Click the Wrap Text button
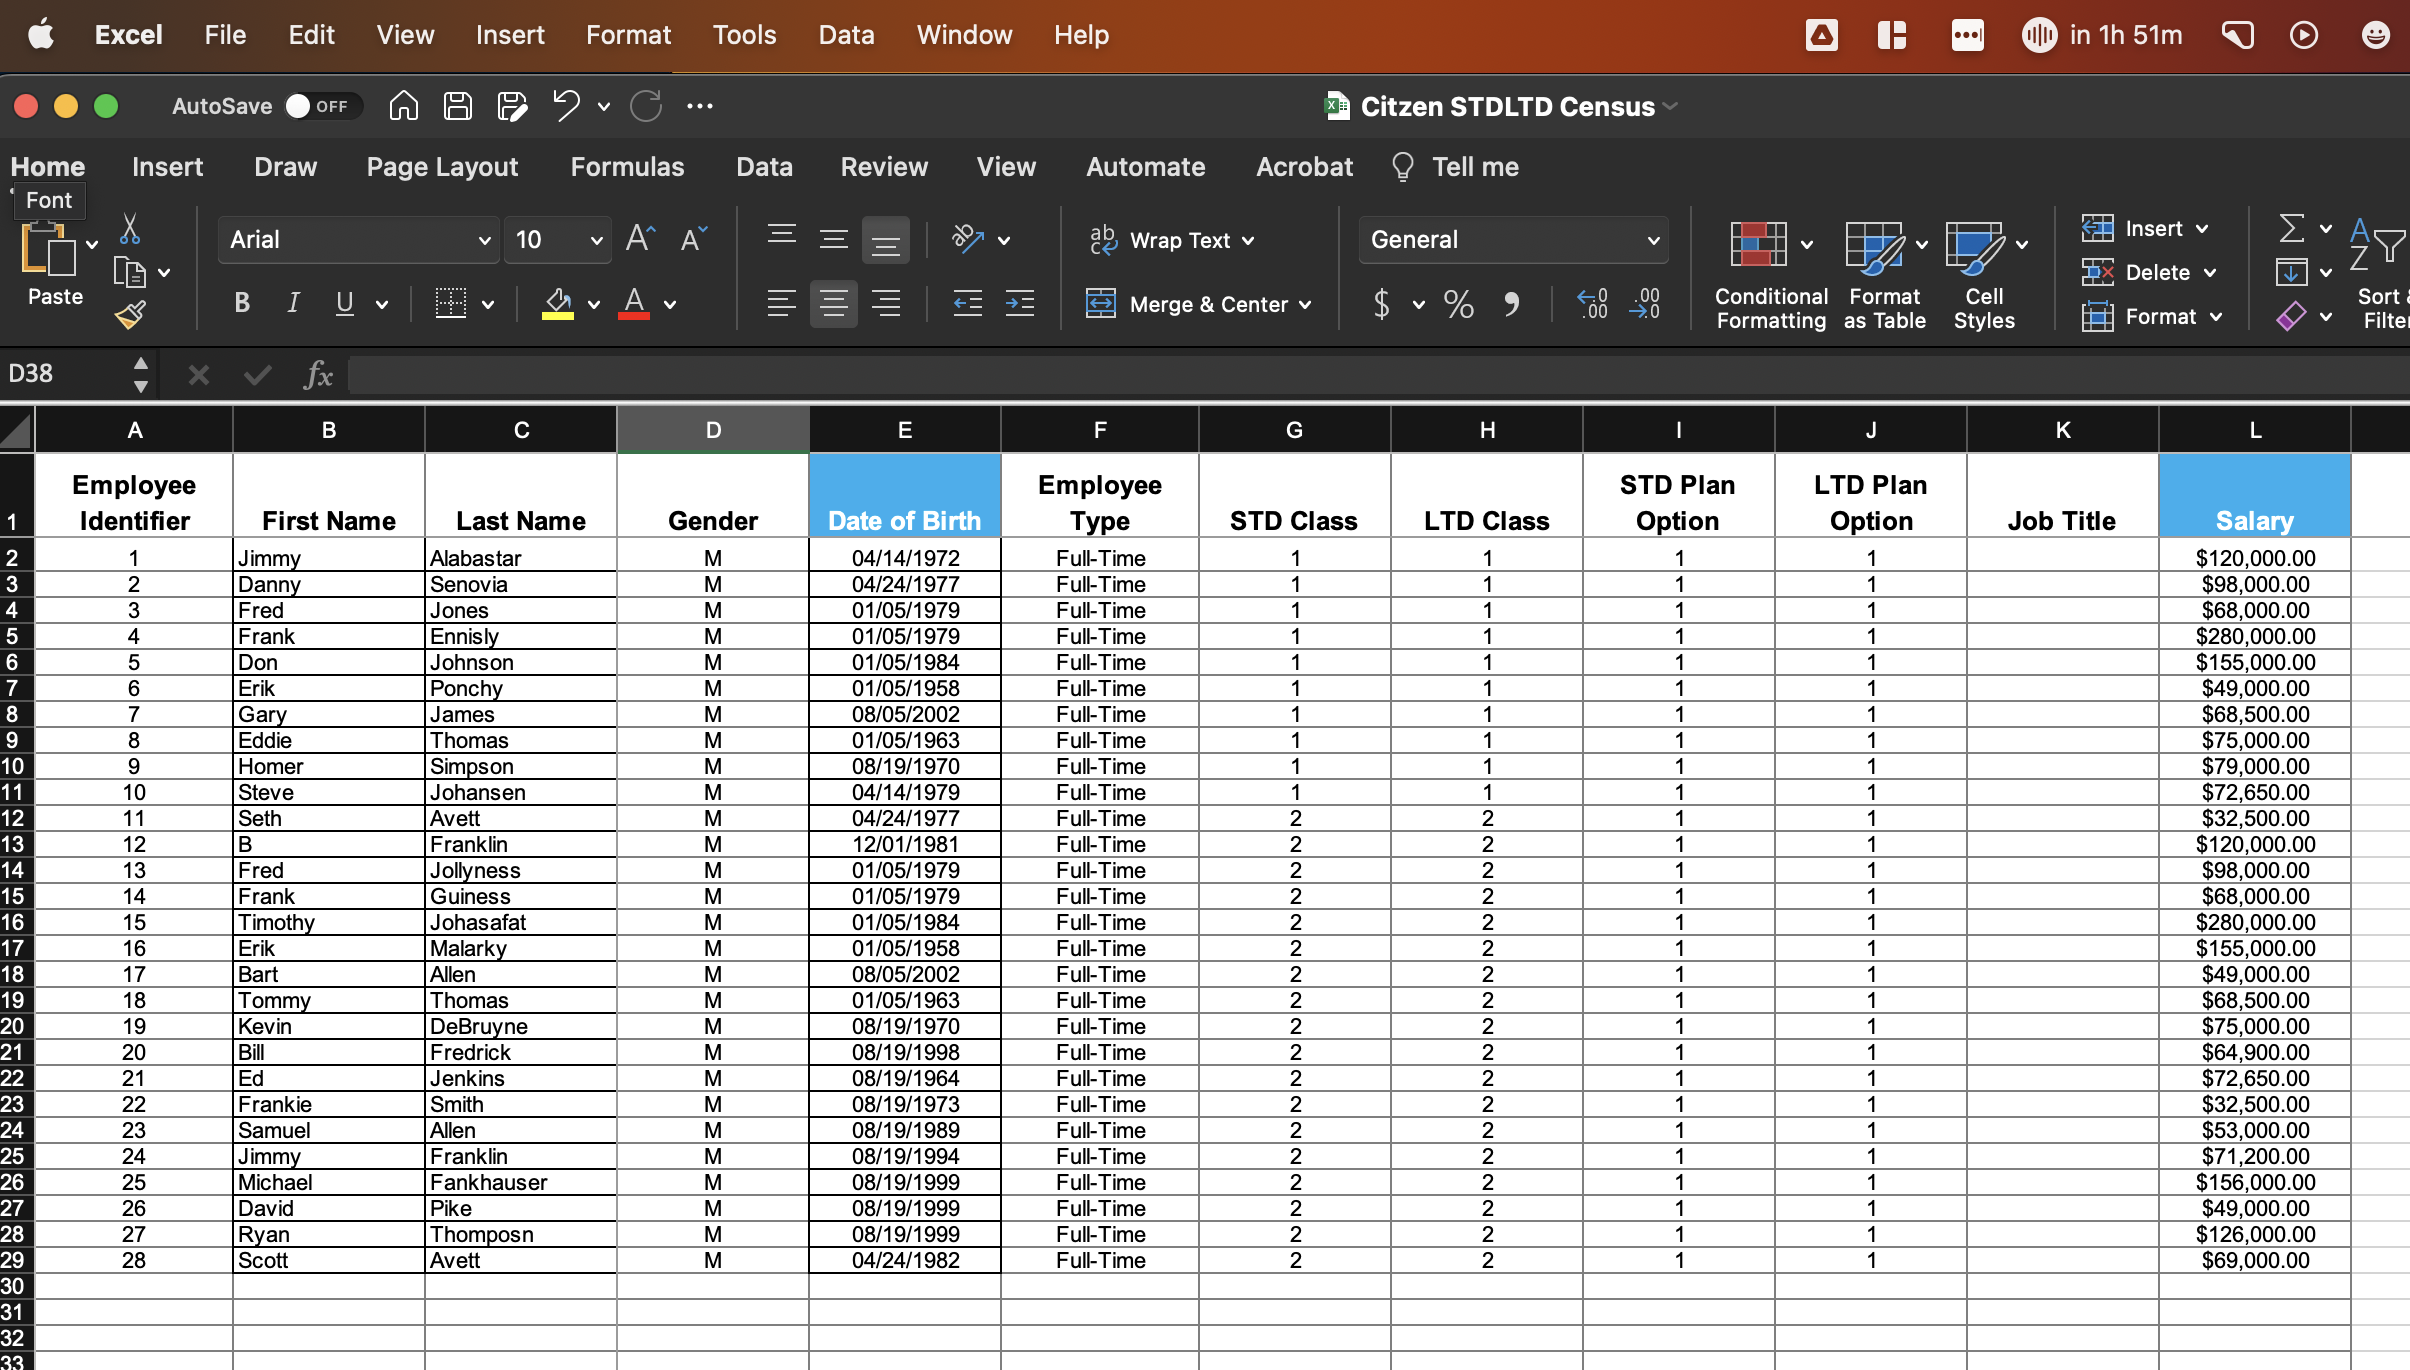The height and width of the screenshot is (1370, 2410). [1170, 240]
